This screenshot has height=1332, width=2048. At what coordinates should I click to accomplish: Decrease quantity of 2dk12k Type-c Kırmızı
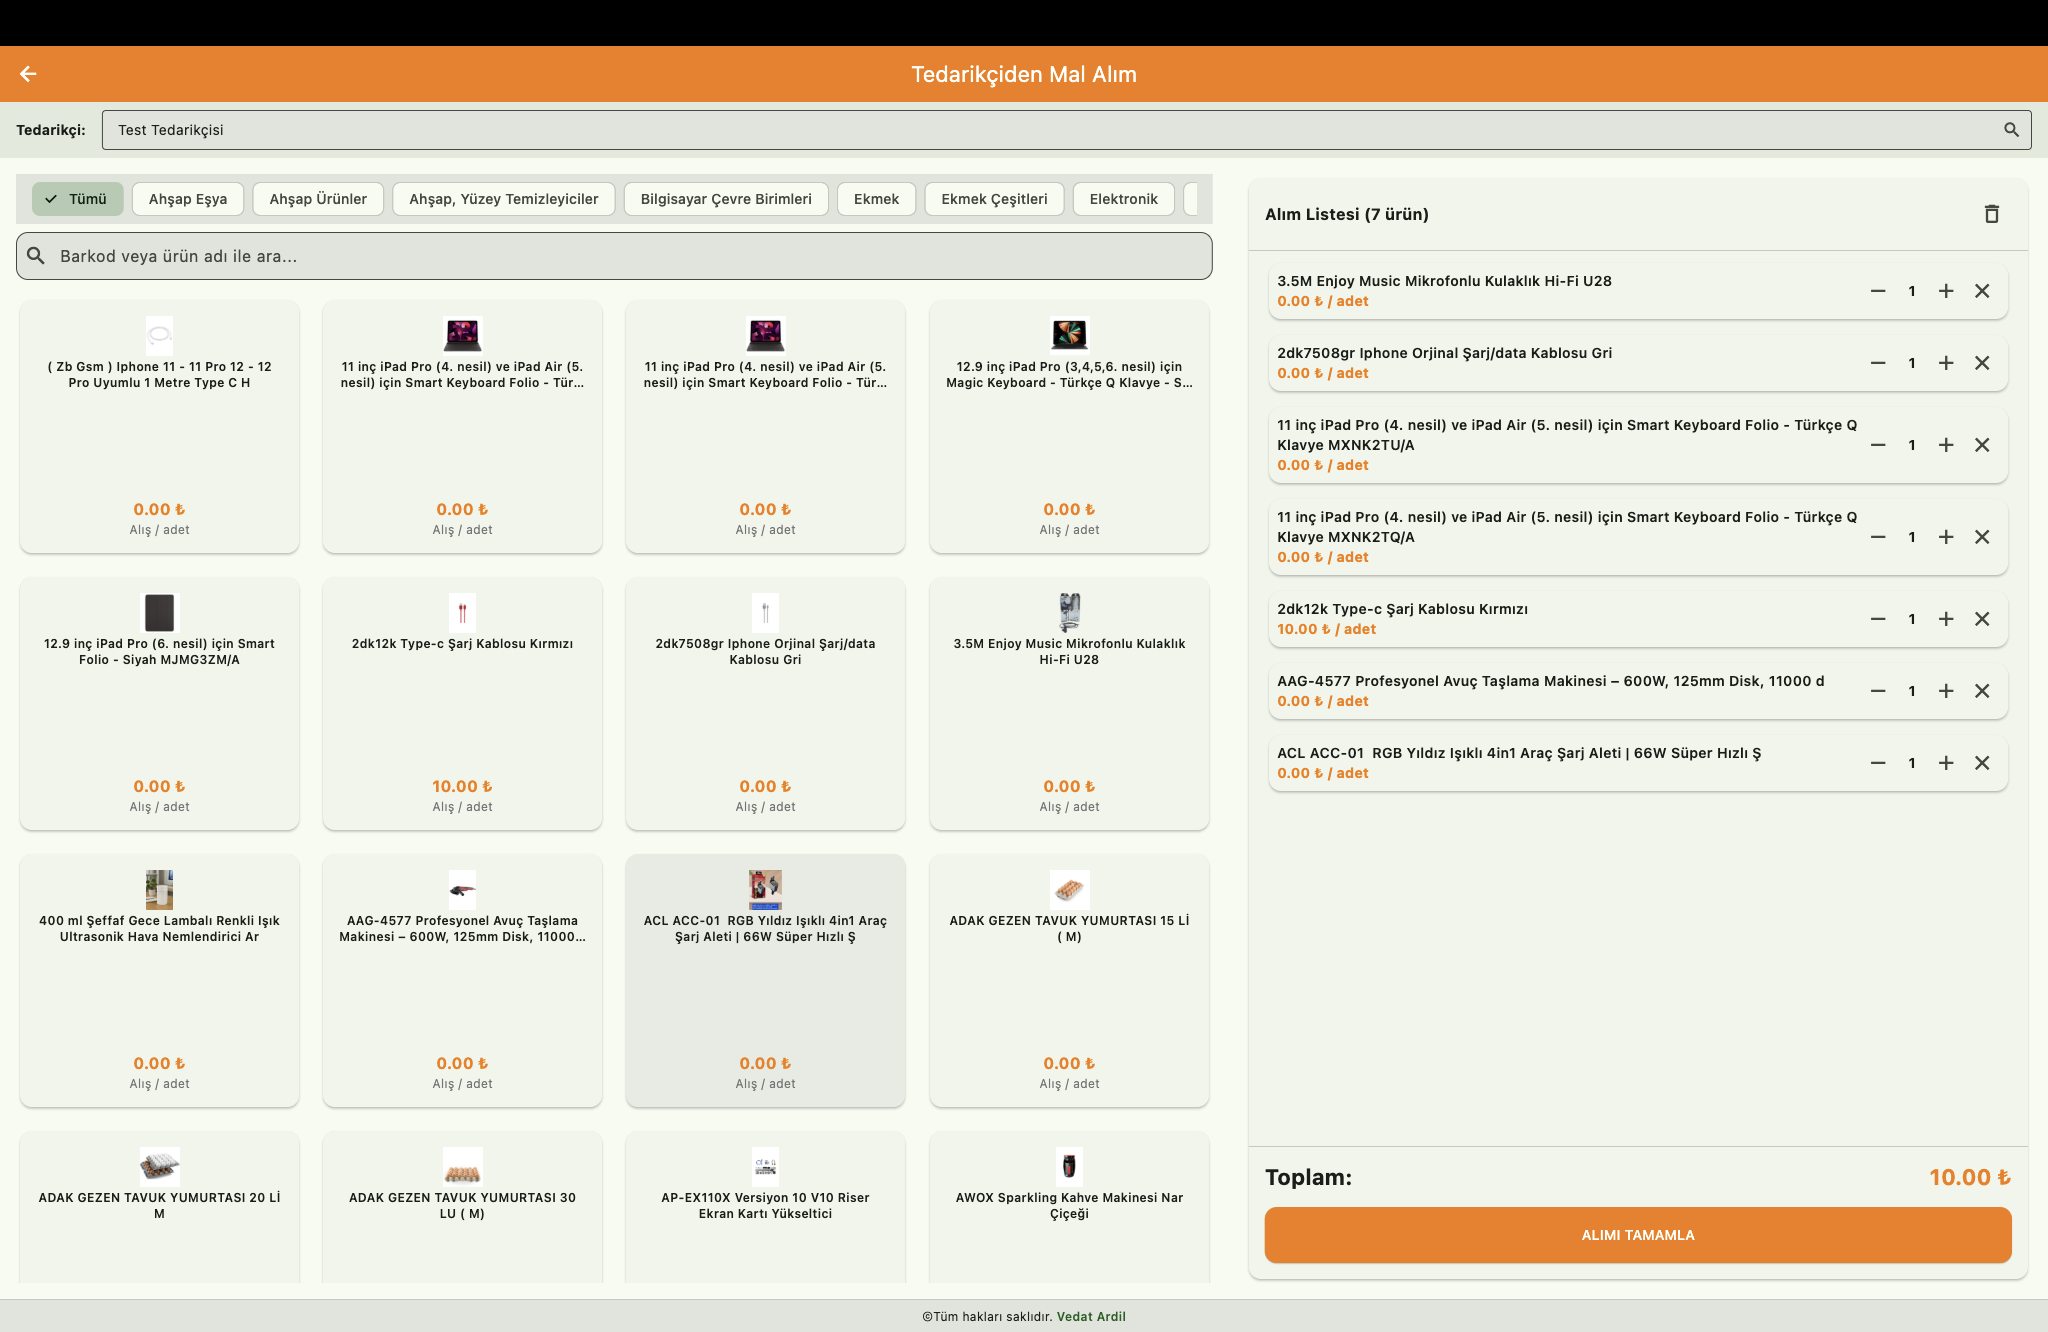point(1878,619)
